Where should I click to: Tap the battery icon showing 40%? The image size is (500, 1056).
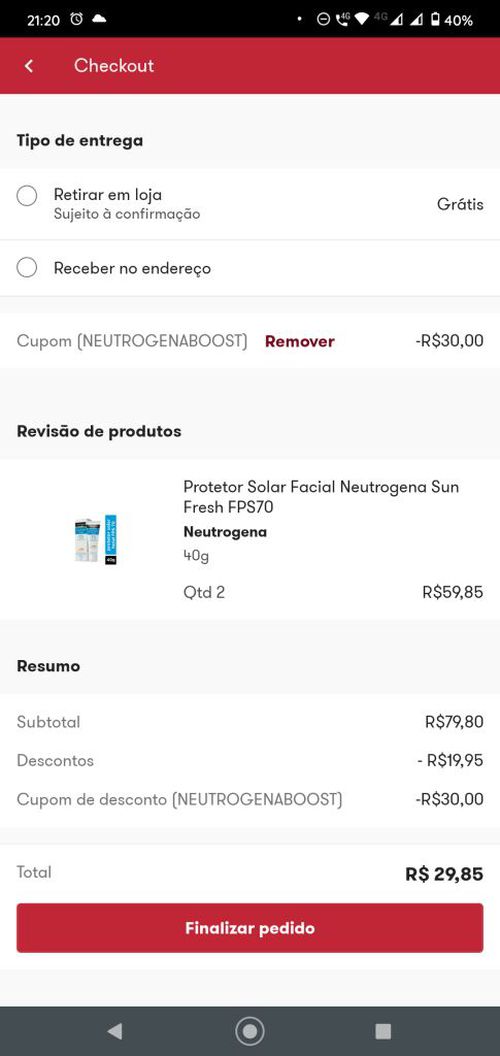point(435,20)
